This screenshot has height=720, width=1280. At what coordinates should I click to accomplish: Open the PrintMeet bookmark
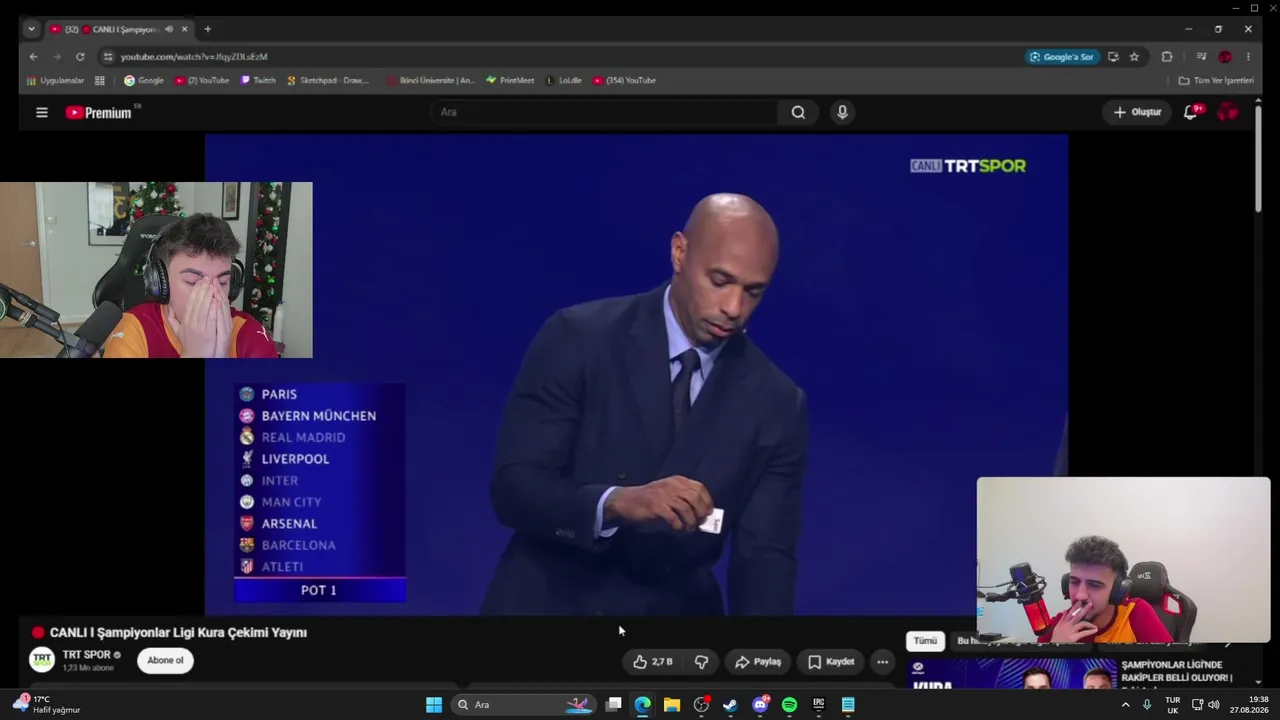[510, 80]
